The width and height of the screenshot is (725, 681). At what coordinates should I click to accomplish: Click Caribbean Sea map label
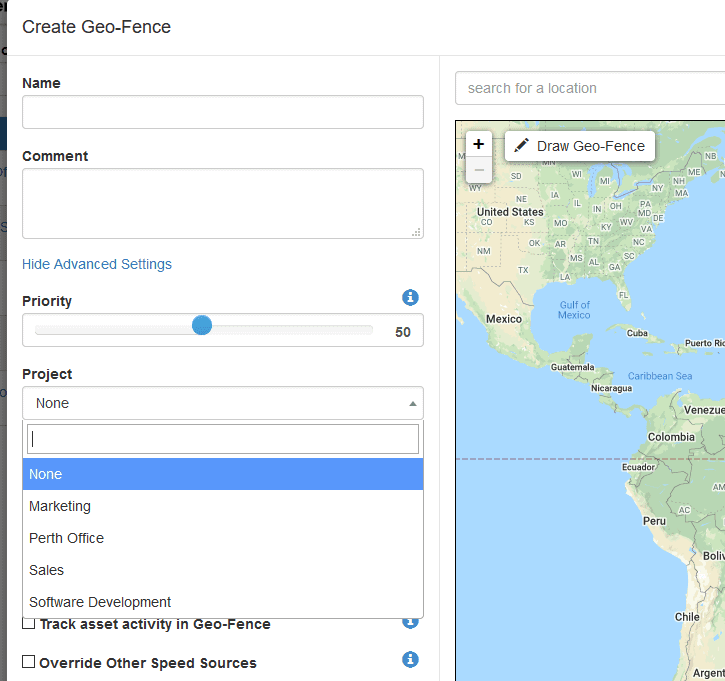660,376
